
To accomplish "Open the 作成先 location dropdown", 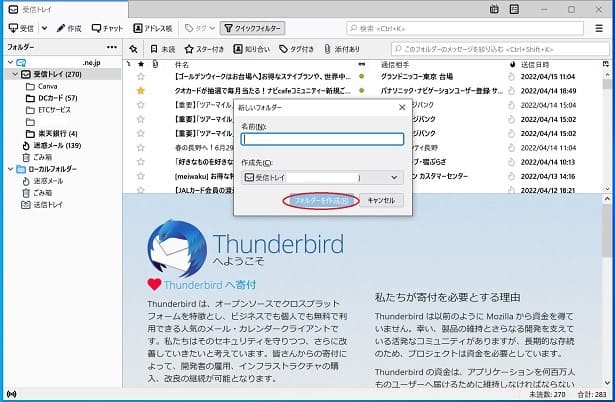I will 322,178.
